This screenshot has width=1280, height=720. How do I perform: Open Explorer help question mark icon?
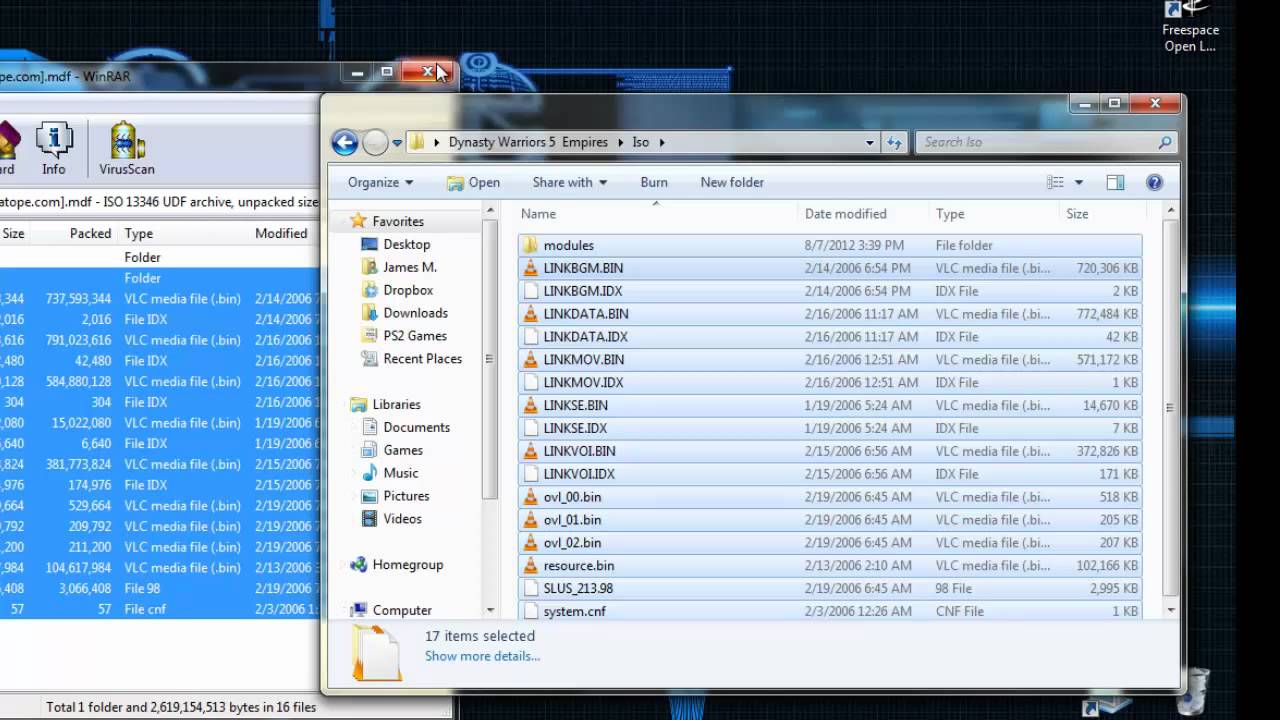pos(1155,182)
